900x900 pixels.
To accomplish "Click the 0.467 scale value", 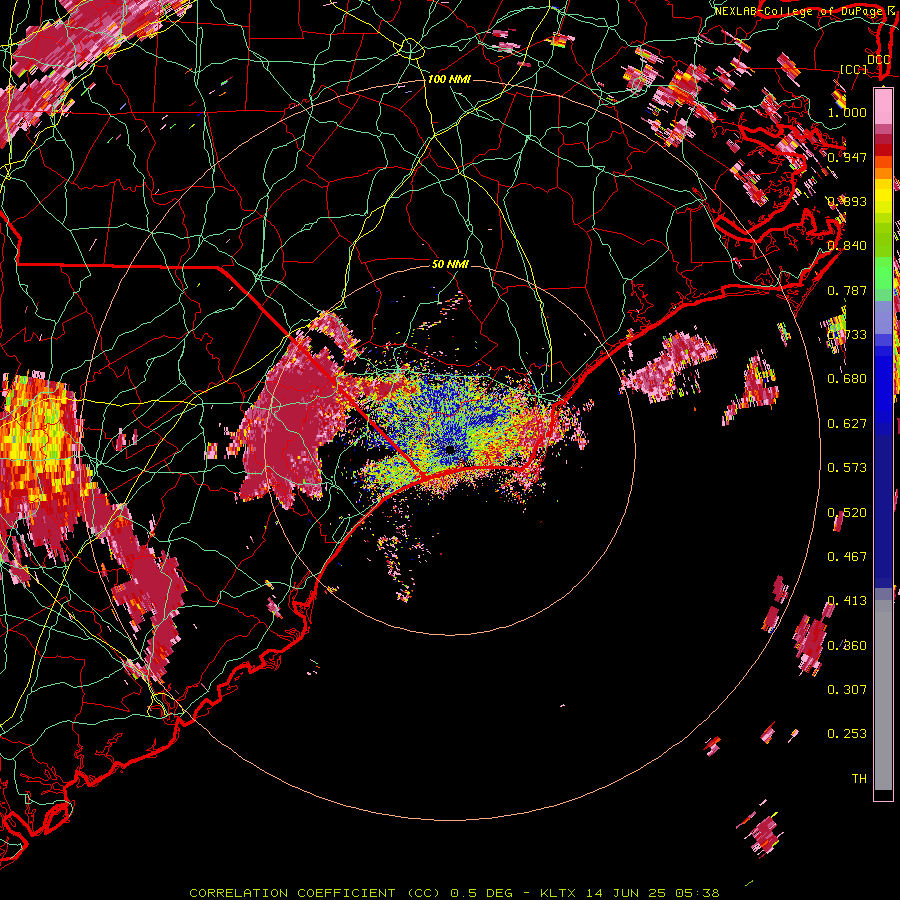I will pos(847,557).
